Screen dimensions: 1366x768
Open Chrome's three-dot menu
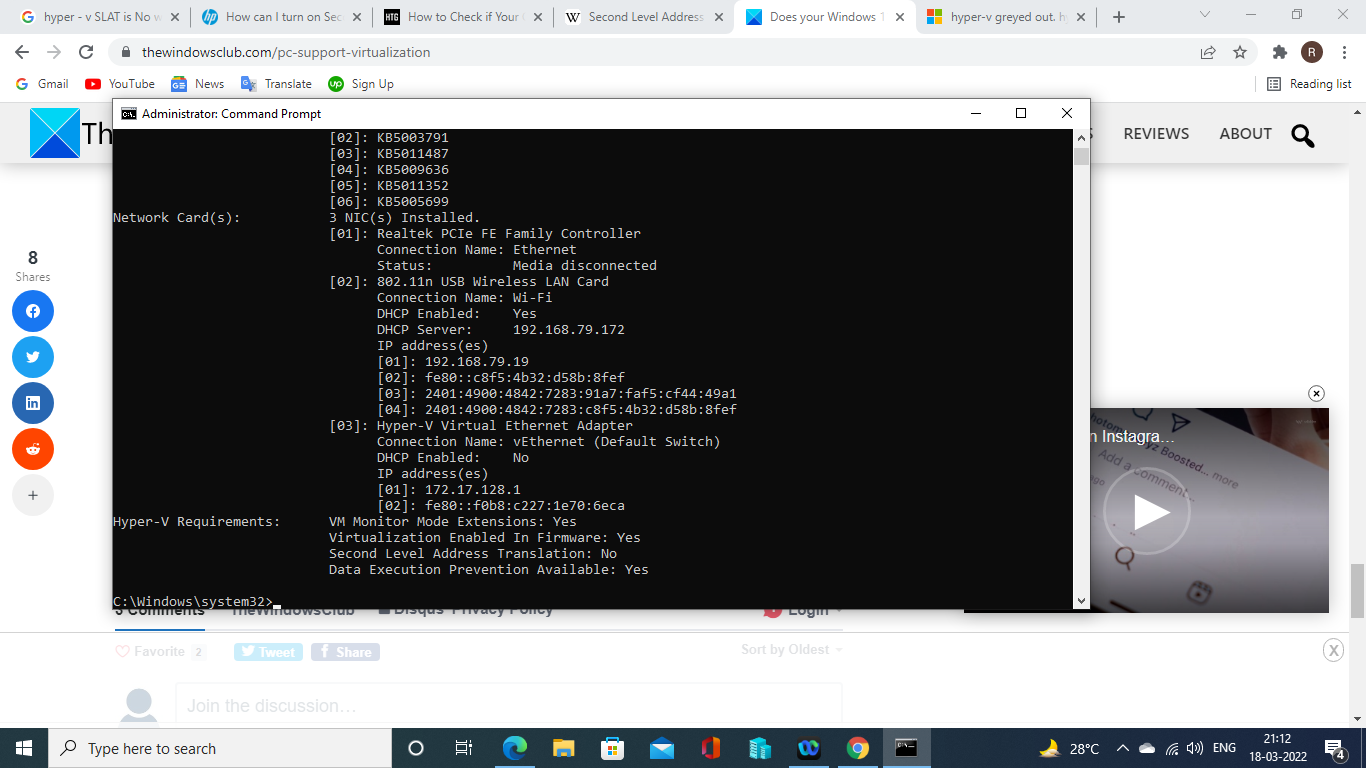point(1344,52)
